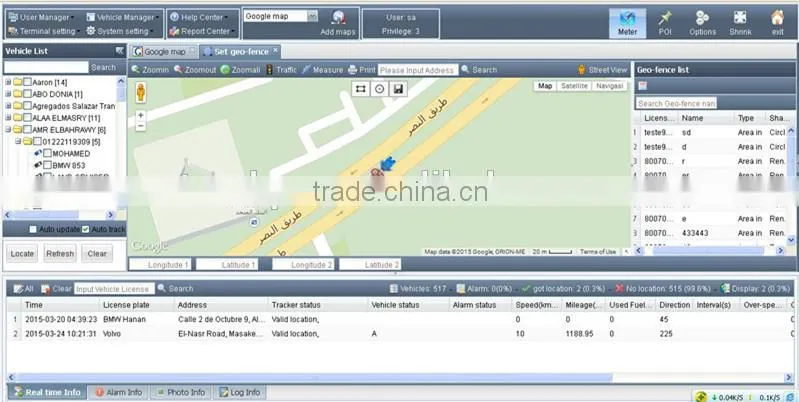The image size is (799, 402).
Task: Check the Aaron [14] group checkbox
Action: click(28, 82)
